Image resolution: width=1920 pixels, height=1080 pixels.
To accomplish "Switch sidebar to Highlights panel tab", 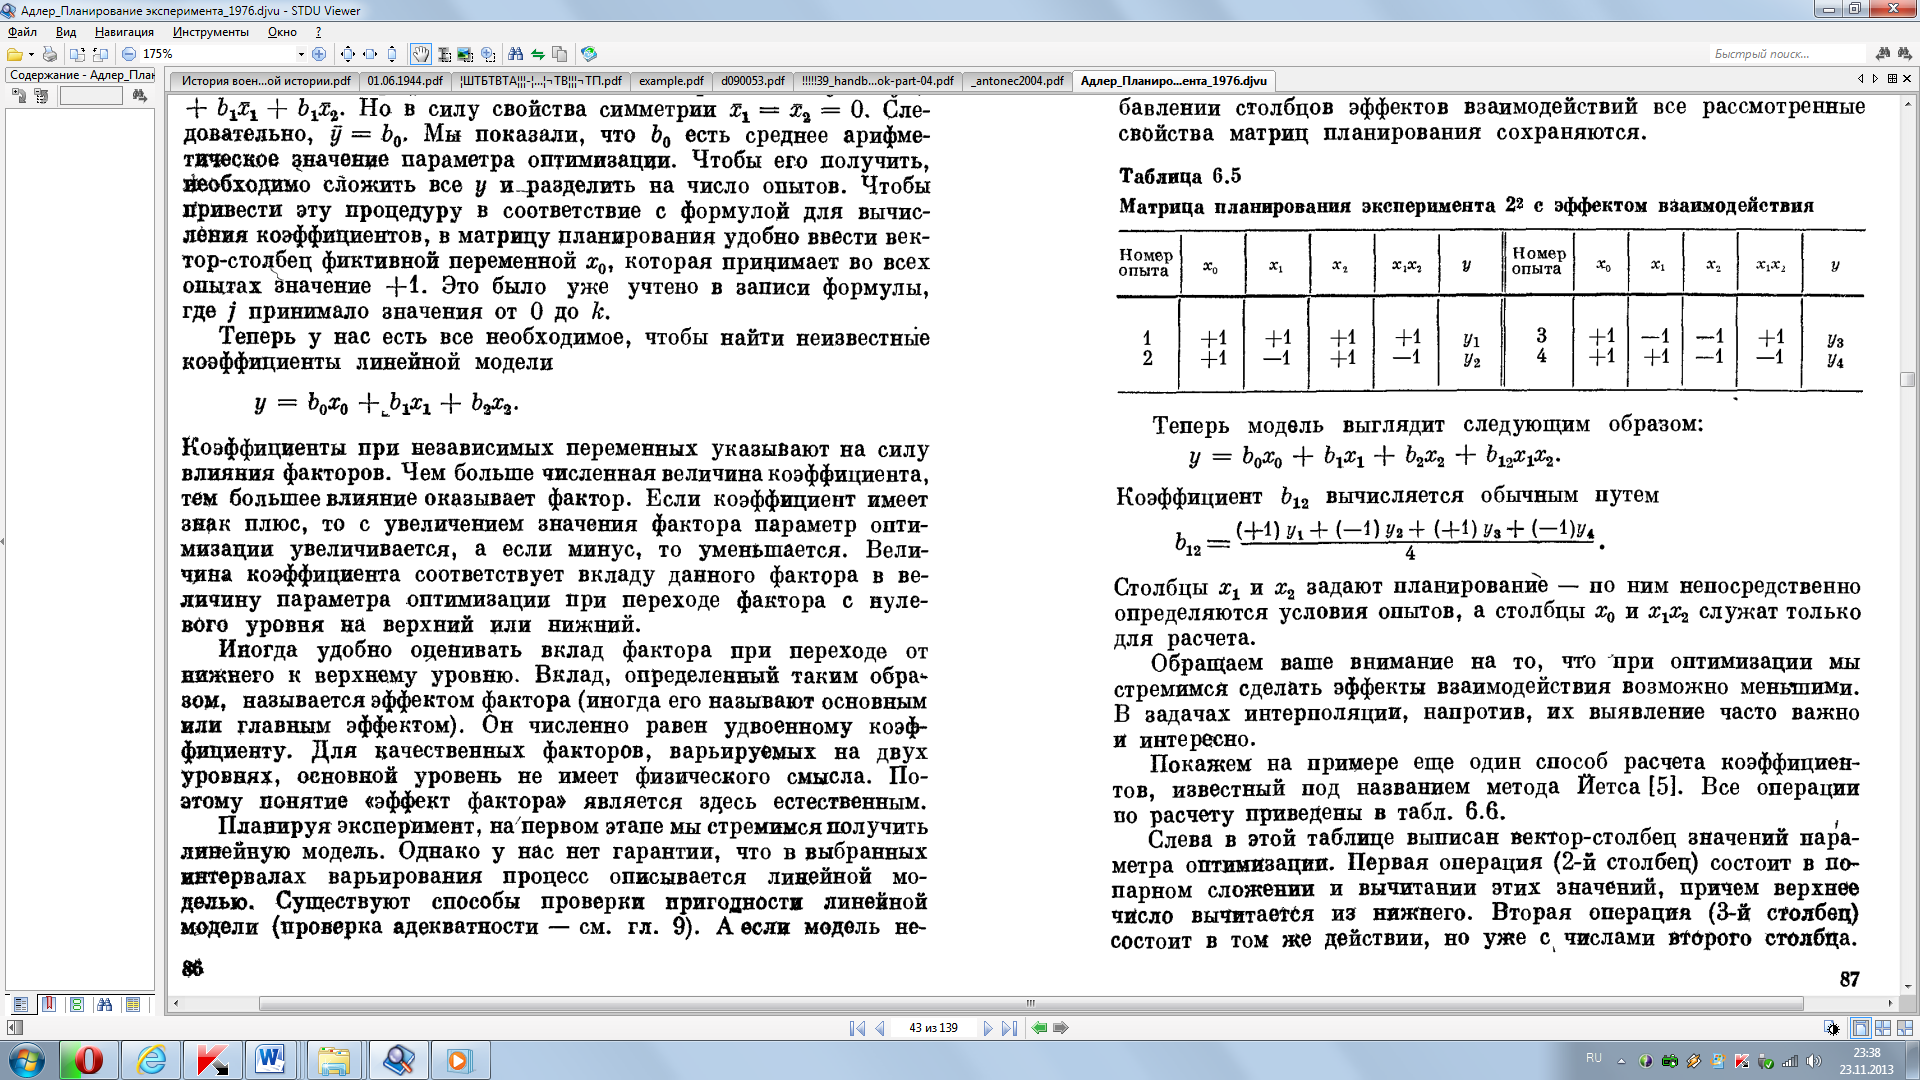I will click(132, 1004).
